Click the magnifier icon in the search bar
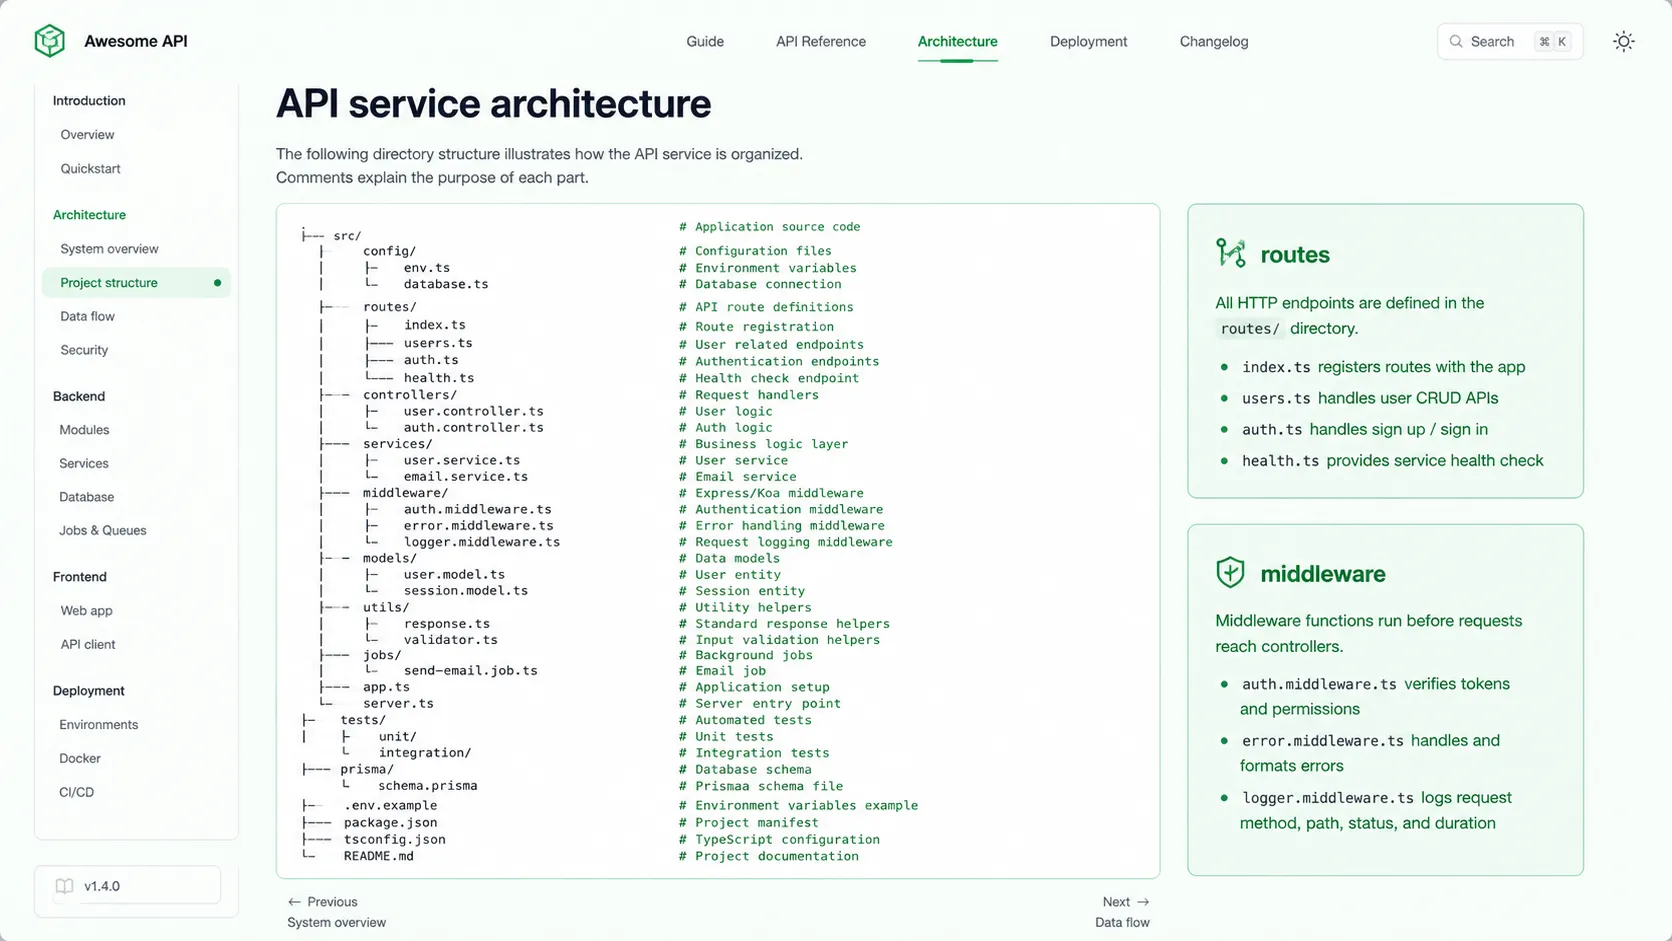Screen dimensions: 1672x941 tap(1457, 41)
